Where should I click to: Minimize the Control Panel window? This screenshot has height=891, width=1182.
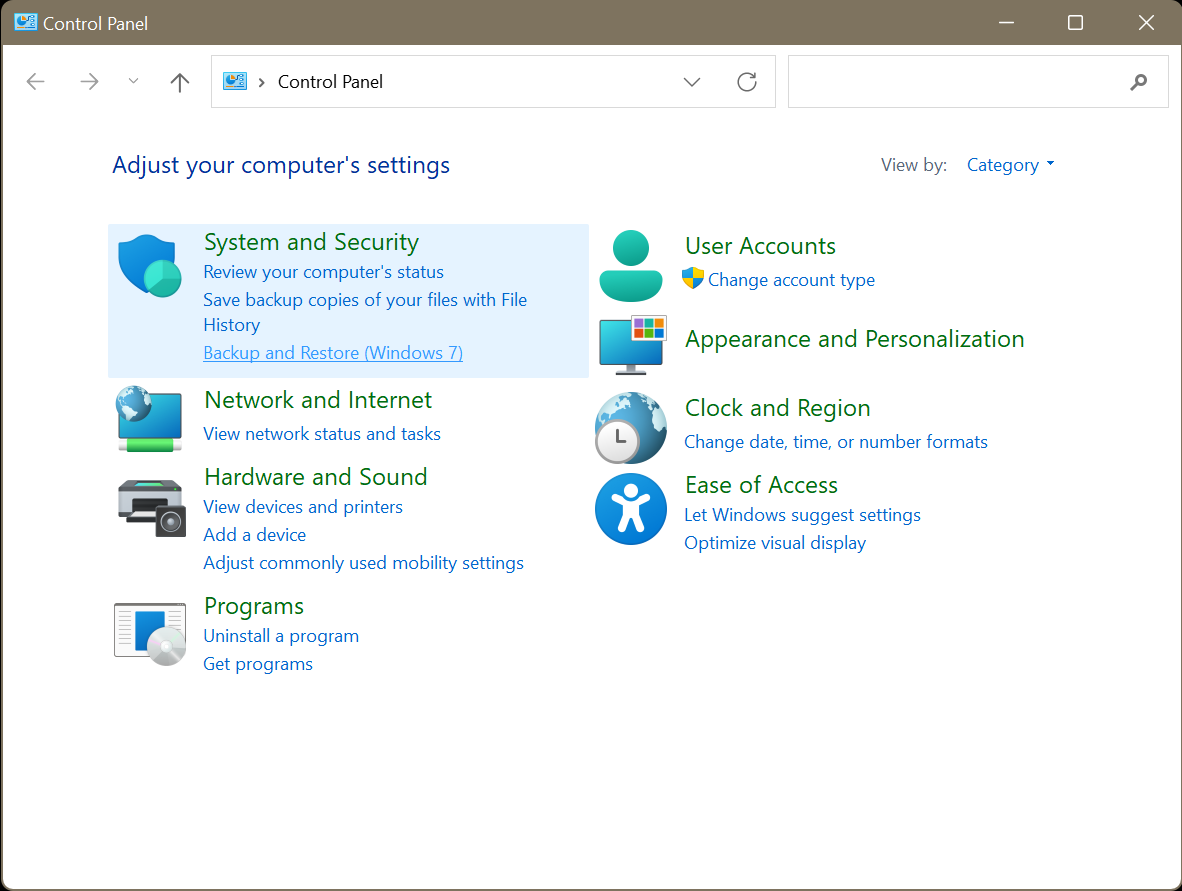pyautogui.click(x=1006, y=23)
